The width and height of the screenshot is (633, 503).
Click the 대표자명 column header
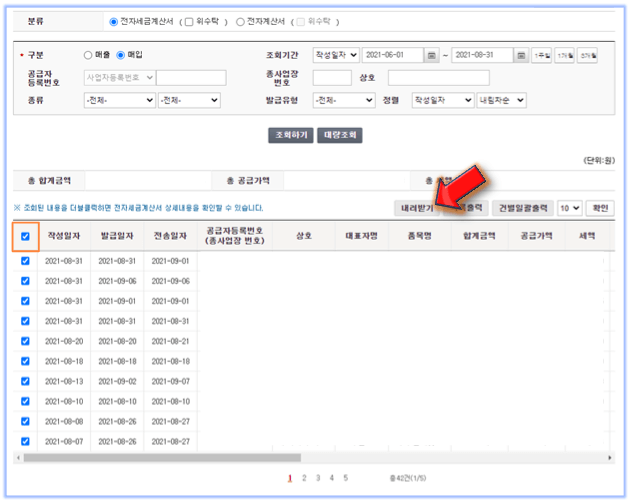(x=361, y=236)
